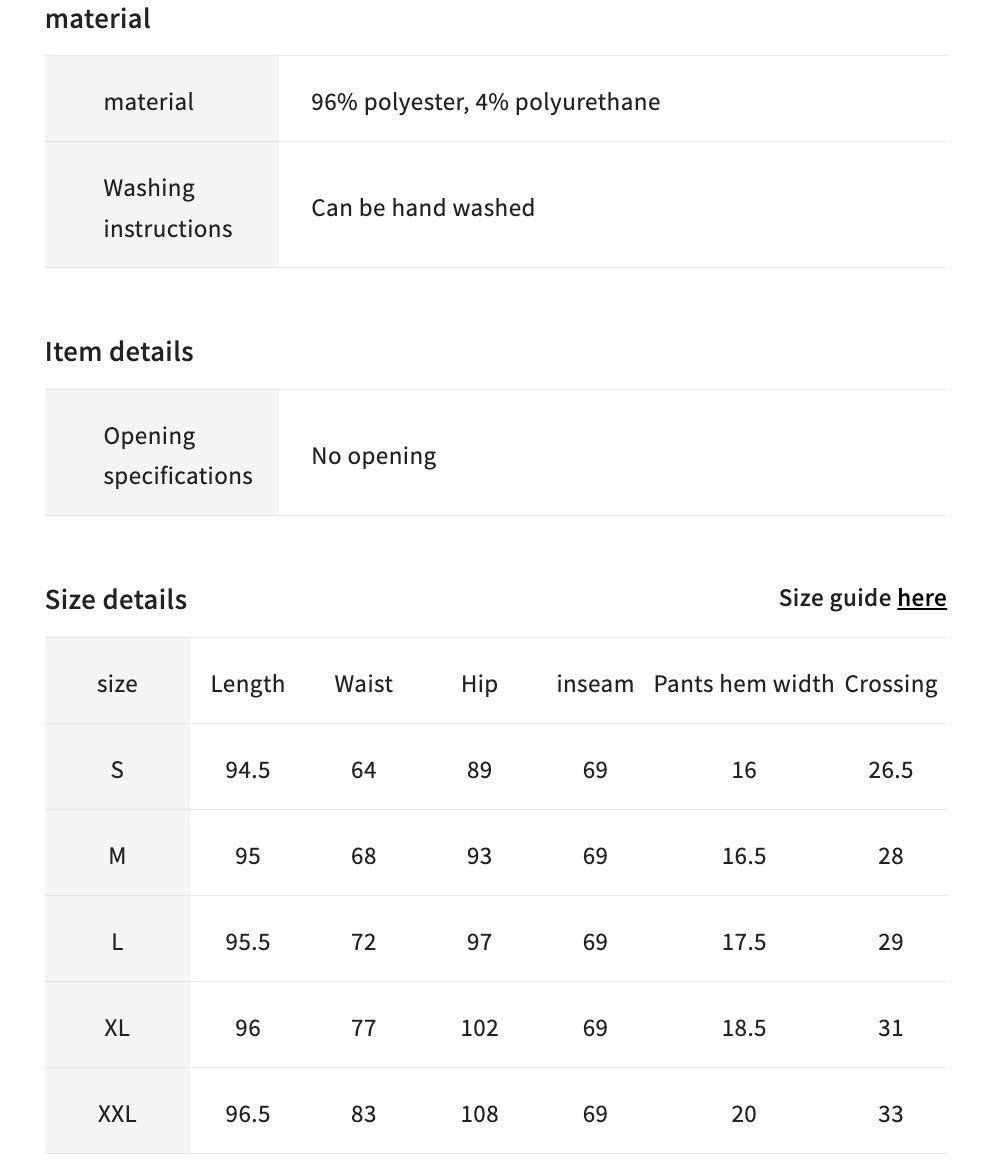
Task: Click the Length column header
Action: (247, 683)
